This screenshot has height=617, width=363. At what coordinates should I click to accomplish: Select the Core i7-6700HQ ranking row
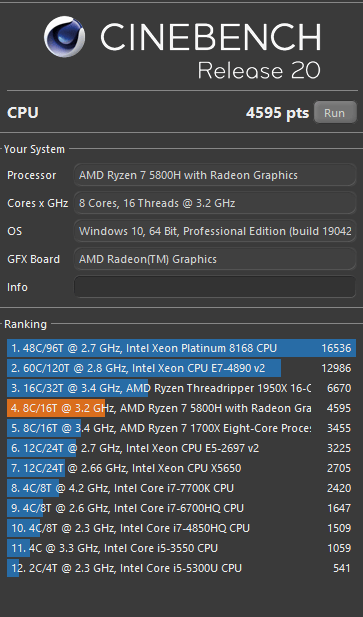(181, 508)
